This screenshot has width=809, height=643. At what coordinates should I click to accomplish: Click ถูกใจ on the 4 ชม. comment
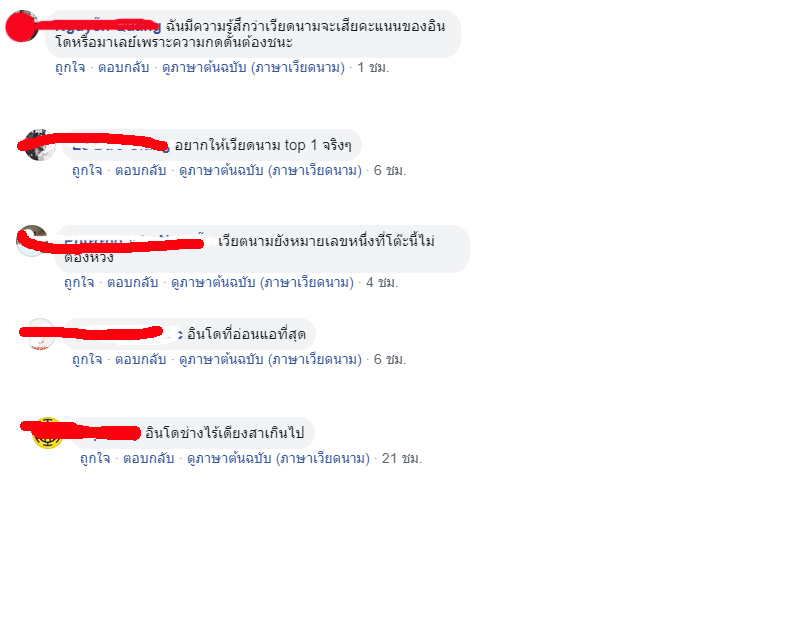click(79, 282)
